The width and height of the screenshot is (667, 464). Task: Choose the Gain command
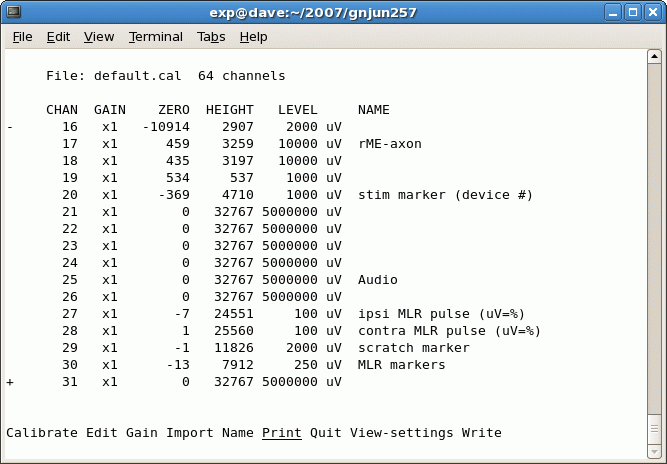[x=141, y=433]
